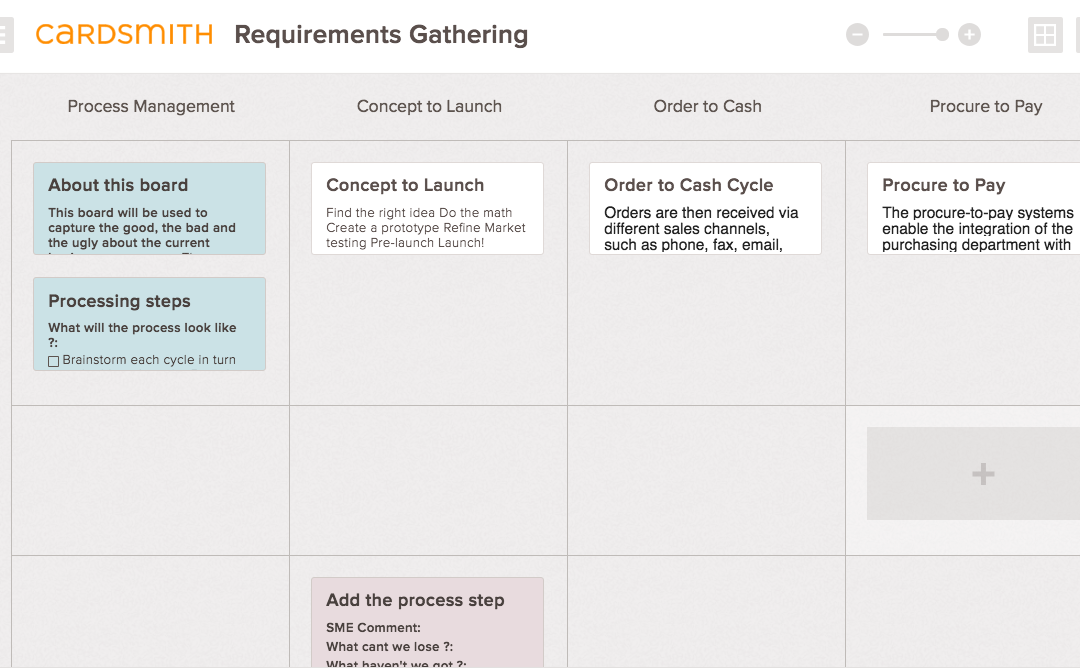1080x668 pixels.
Task: Open the white Concept to Launch card
Action: pos(427,209)
